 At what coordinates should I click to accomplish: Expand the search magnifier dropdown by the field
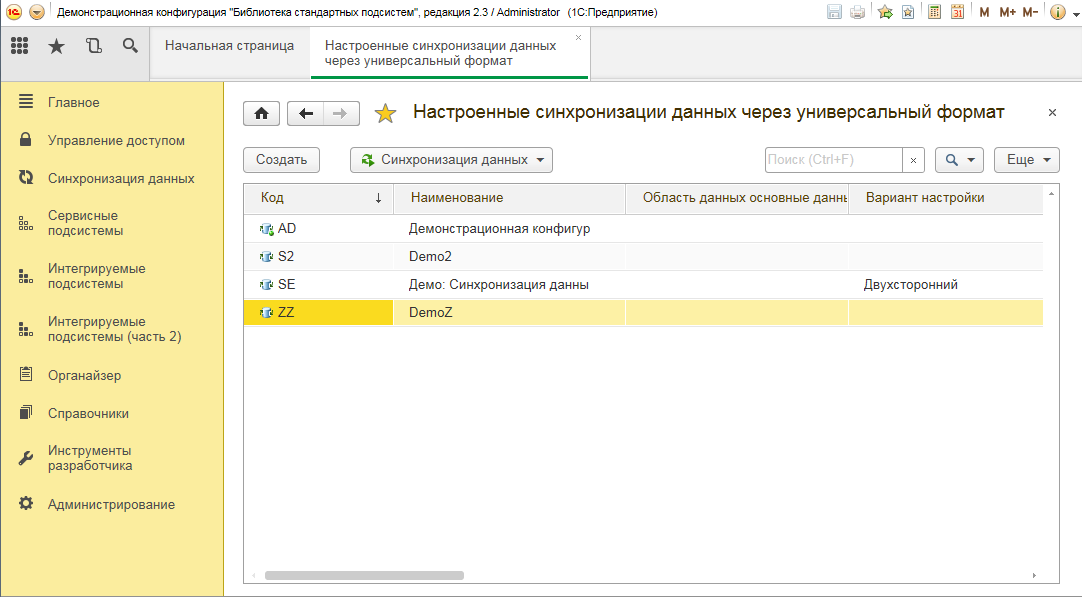point(959,160)
